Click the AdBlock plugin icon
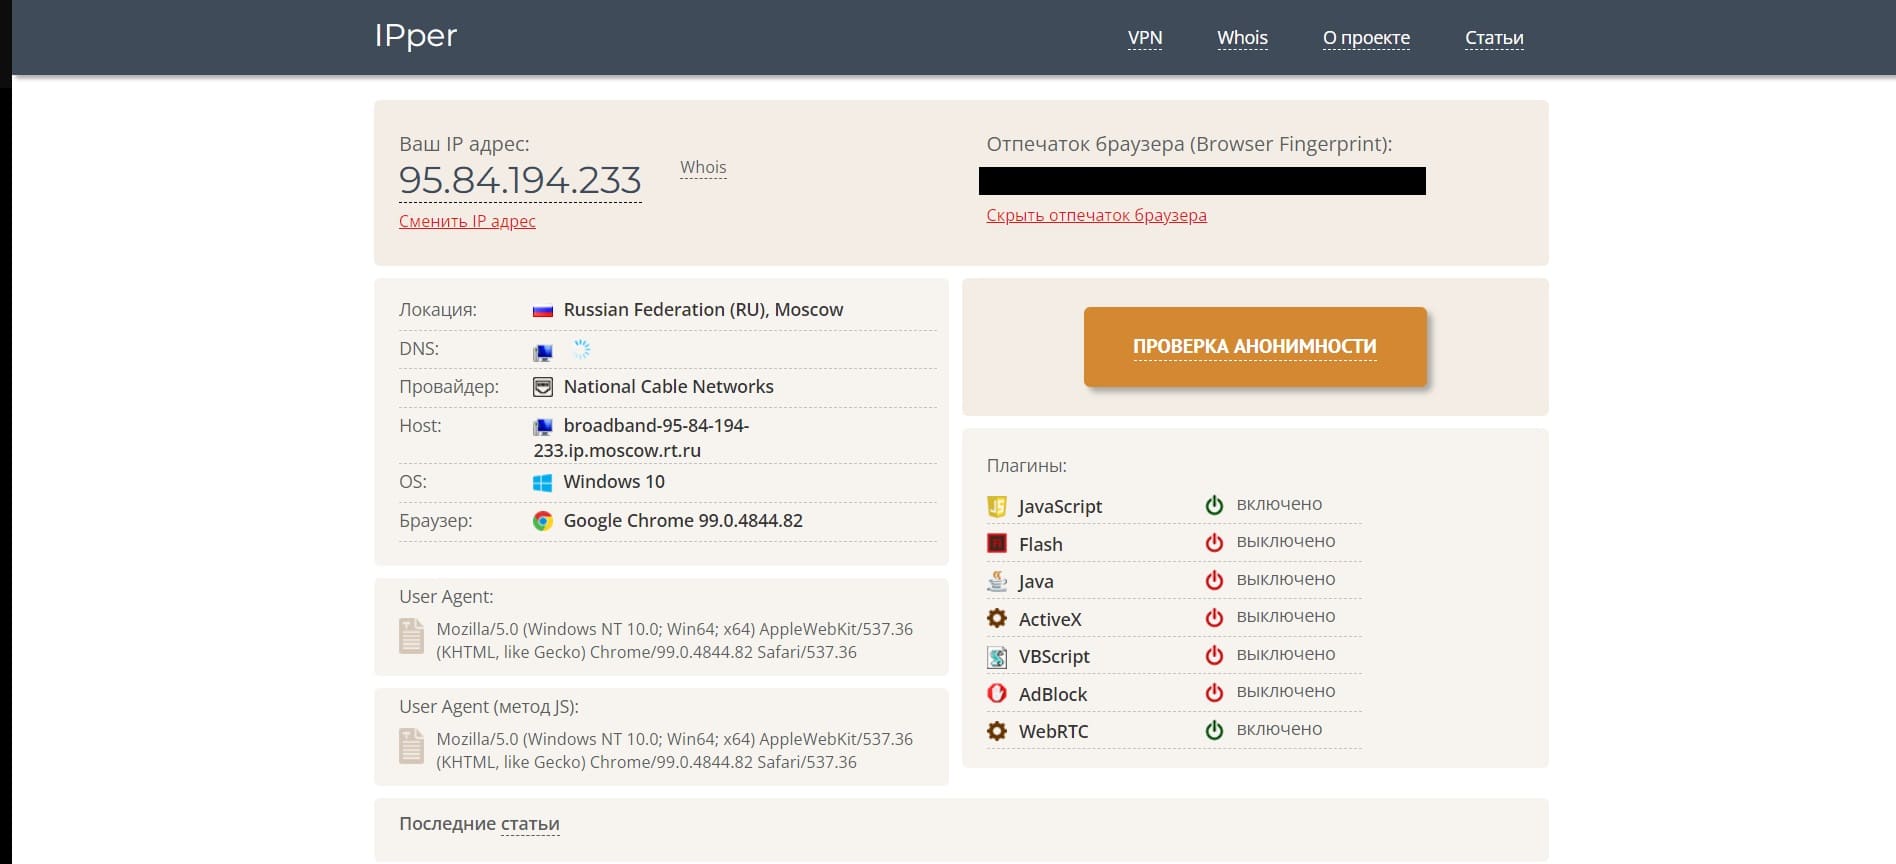 (x=996, y=693)
